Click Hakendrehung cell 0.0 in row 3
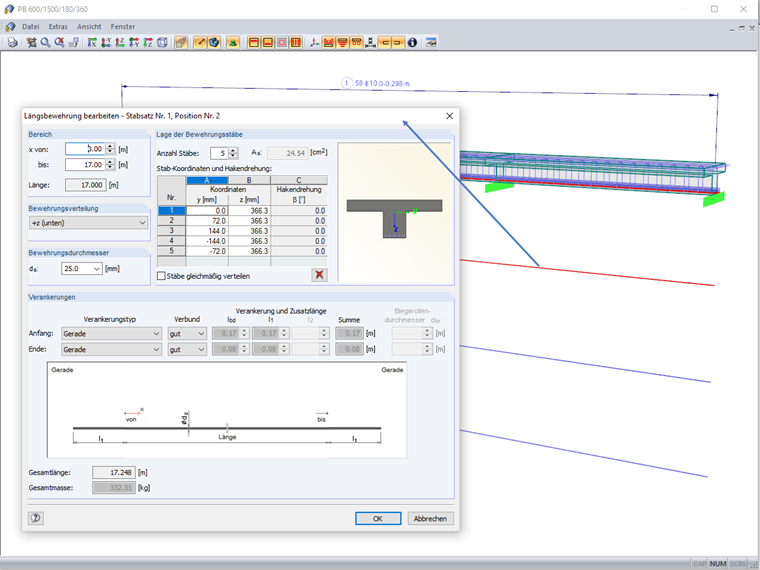Viewport: 760px width, 570px height. [299, 231]
